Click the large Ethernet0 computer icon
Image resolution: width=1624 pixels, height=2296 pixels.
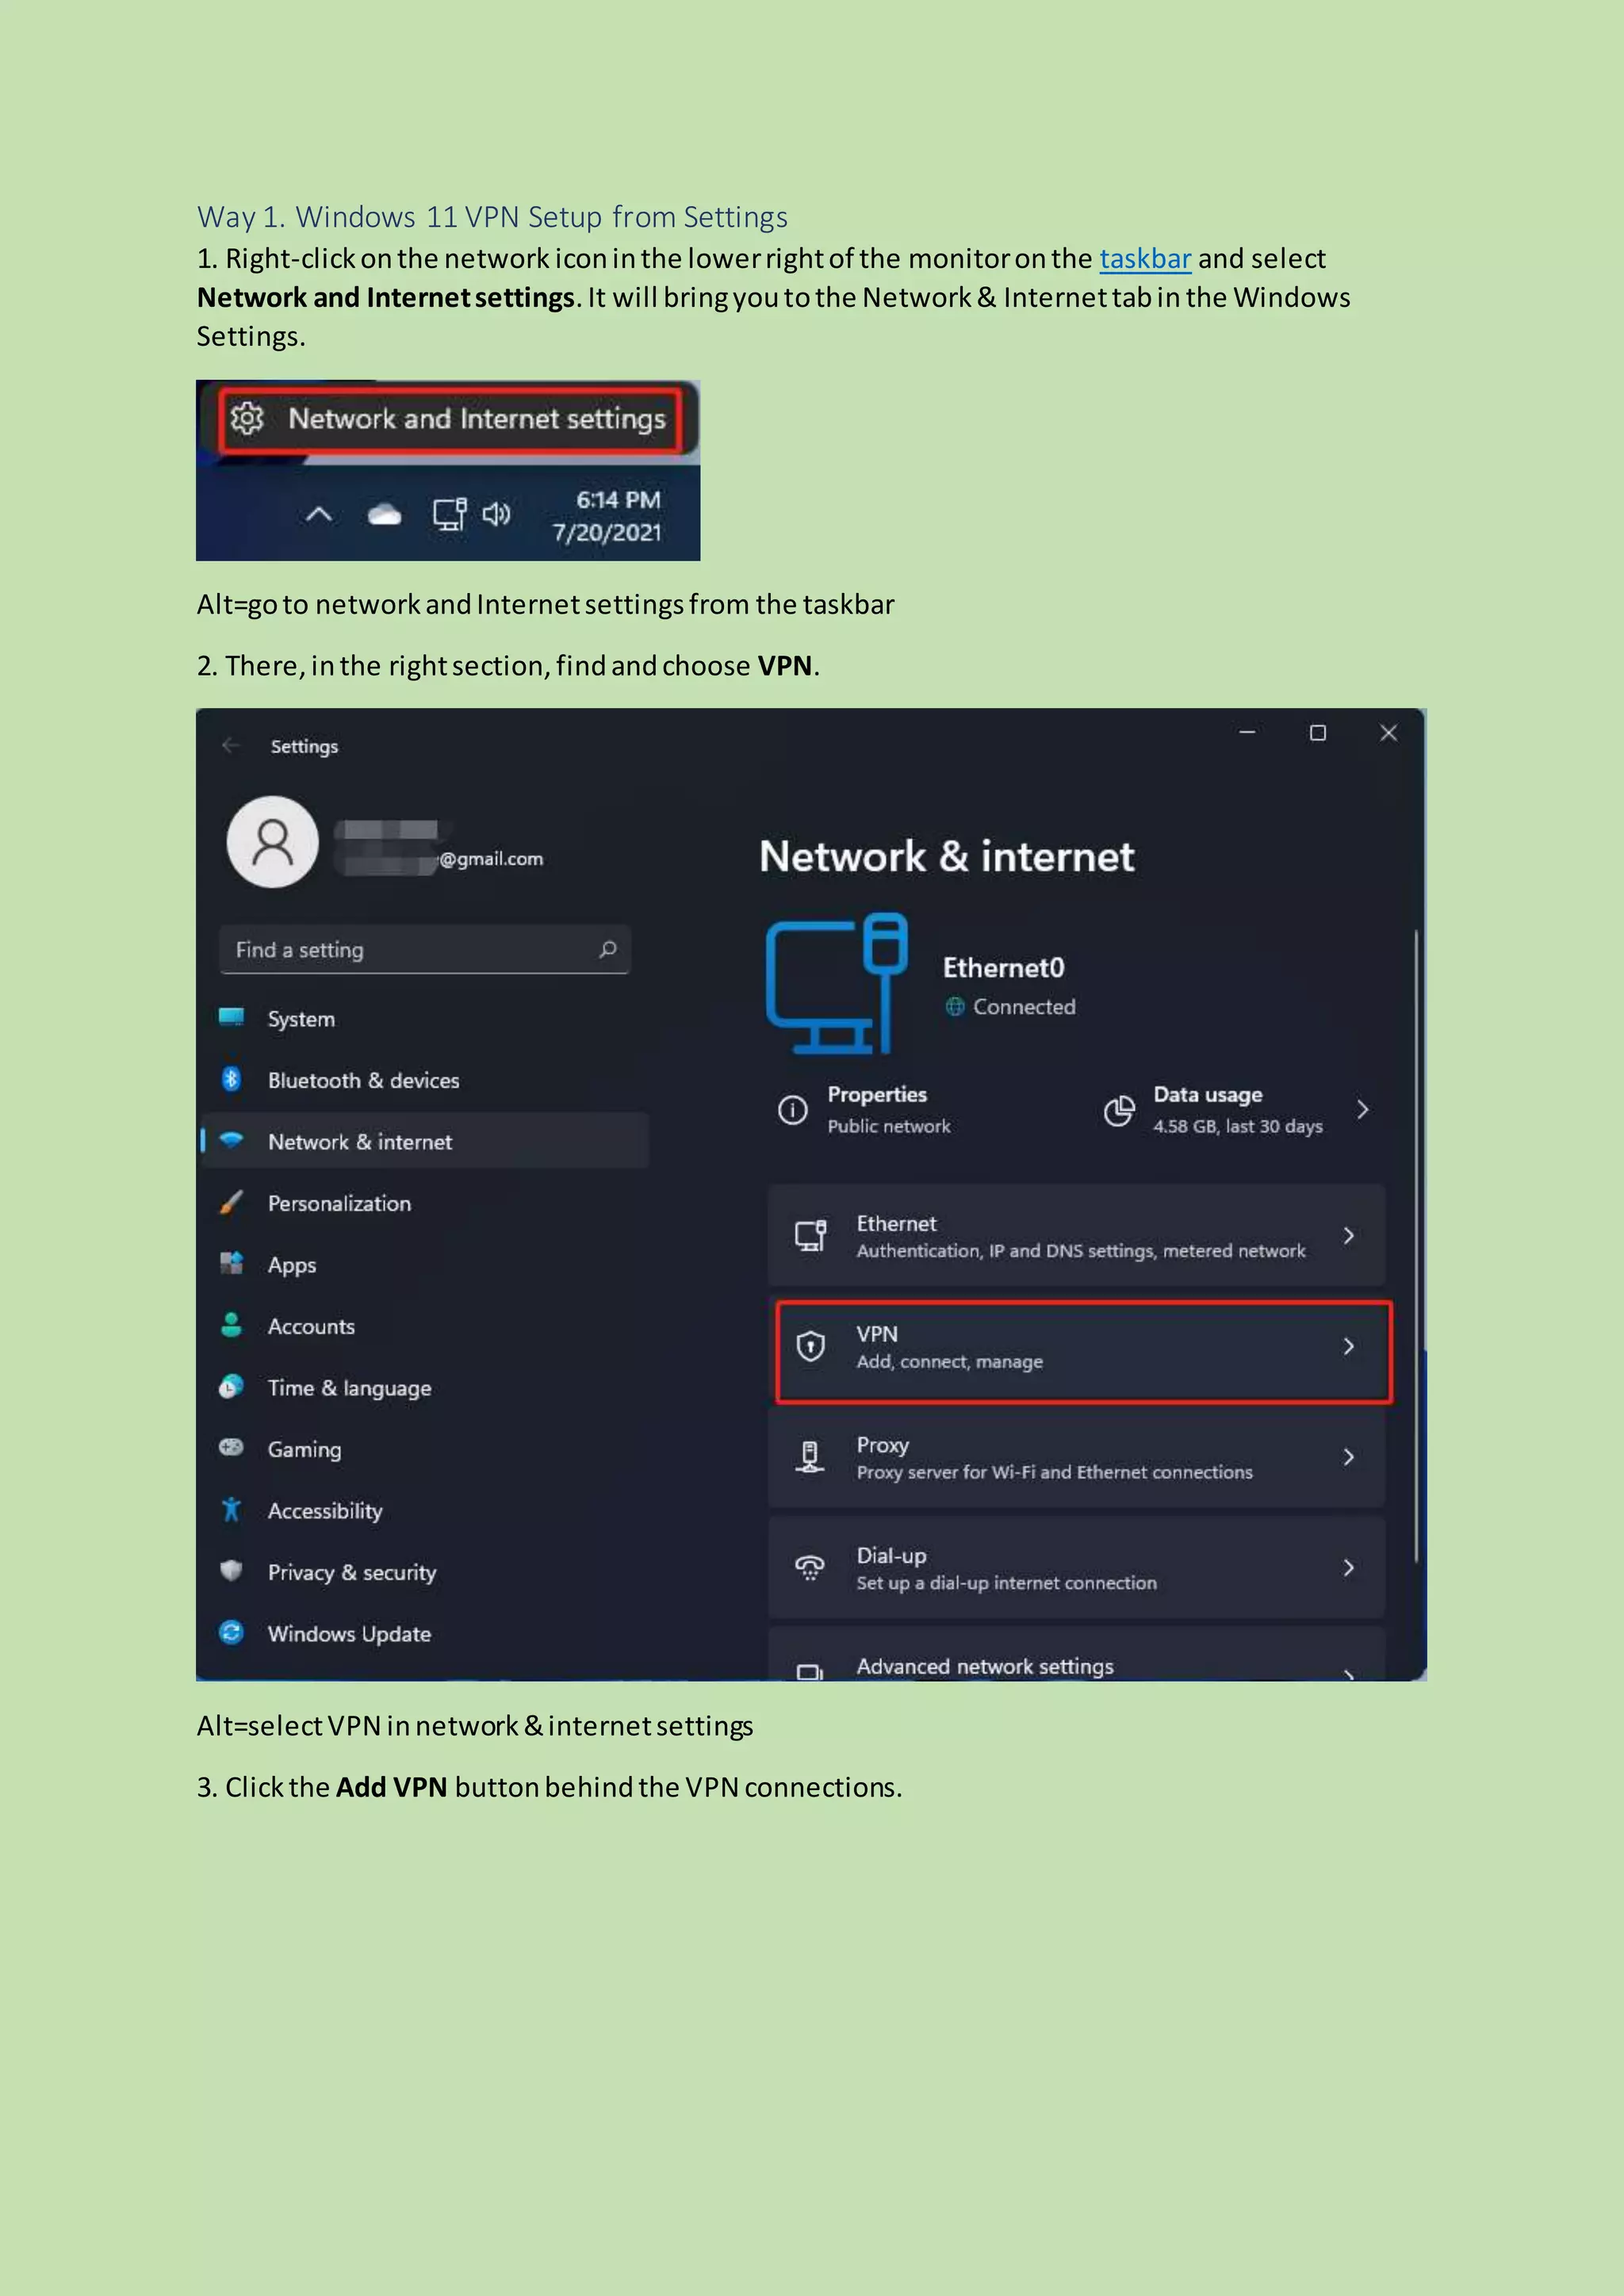tap(837, 983)
